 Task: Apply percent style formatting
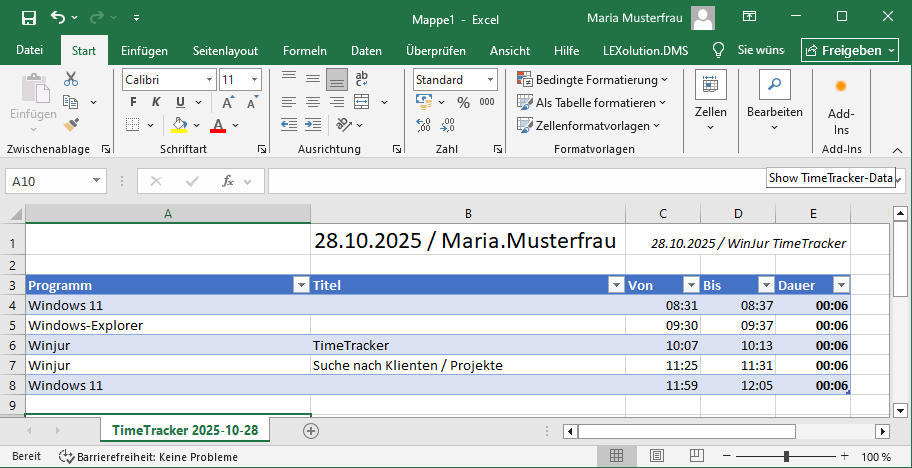(x=463, y=103)
